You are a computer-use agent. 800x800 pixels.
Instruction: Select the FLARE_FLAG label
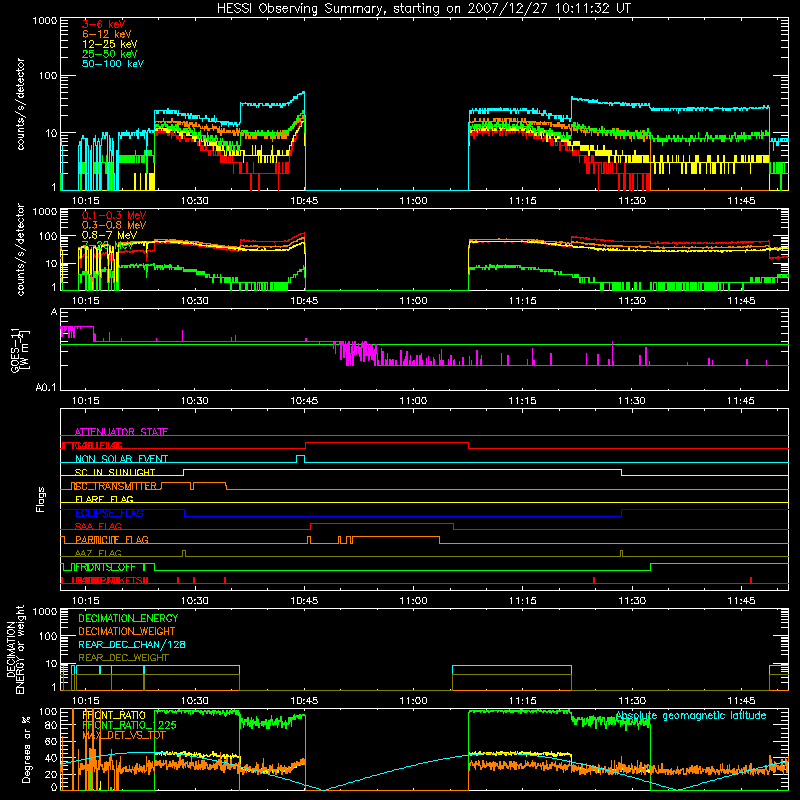click(104, 499)
